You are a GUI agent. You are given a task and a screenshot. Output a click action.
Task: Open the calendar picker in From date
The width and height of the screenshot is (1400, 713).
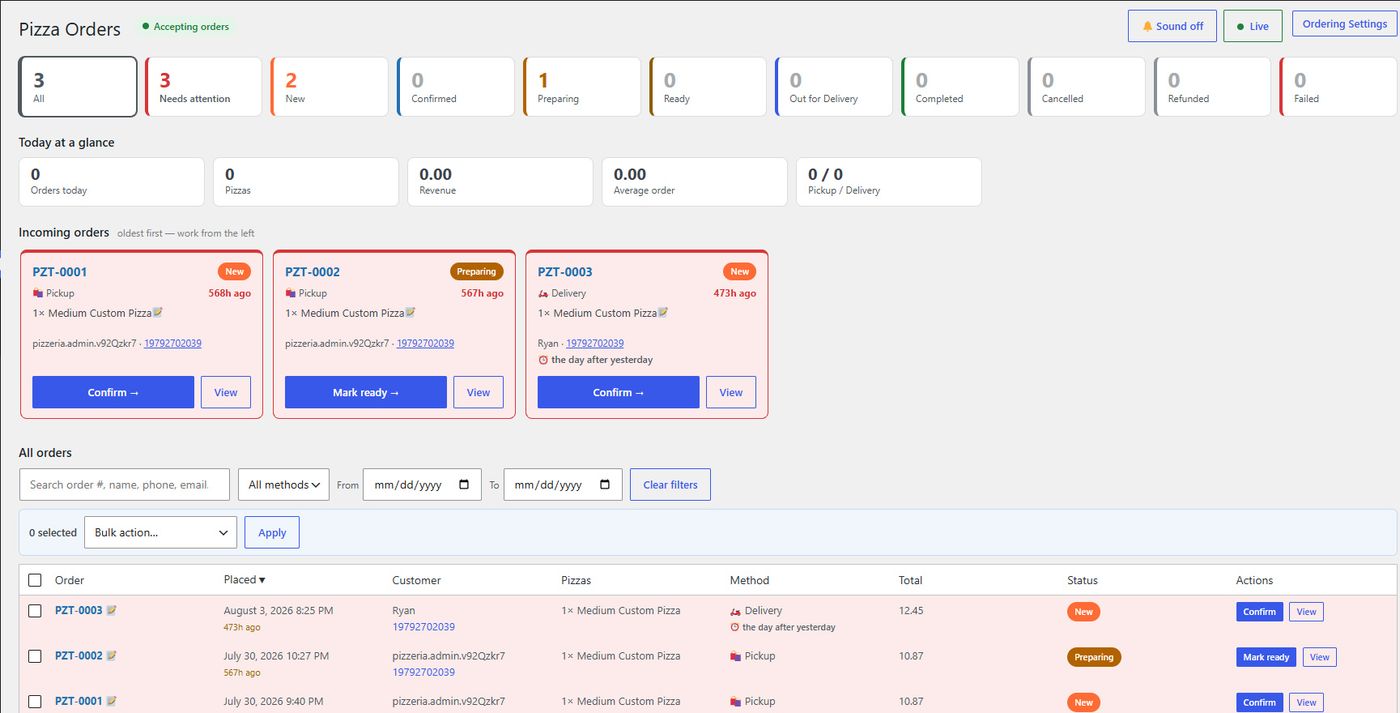coord(464,485)
